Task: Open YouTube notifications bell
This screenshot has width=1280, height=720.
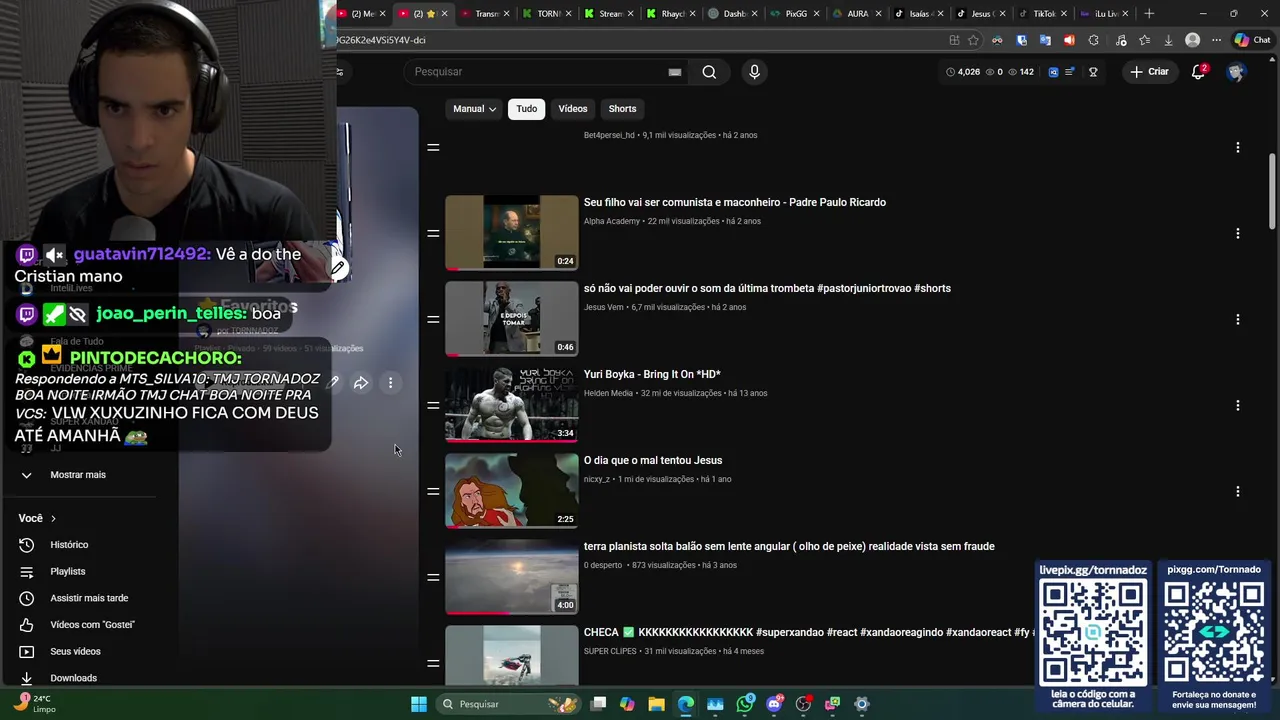Action: (1198, 72)
